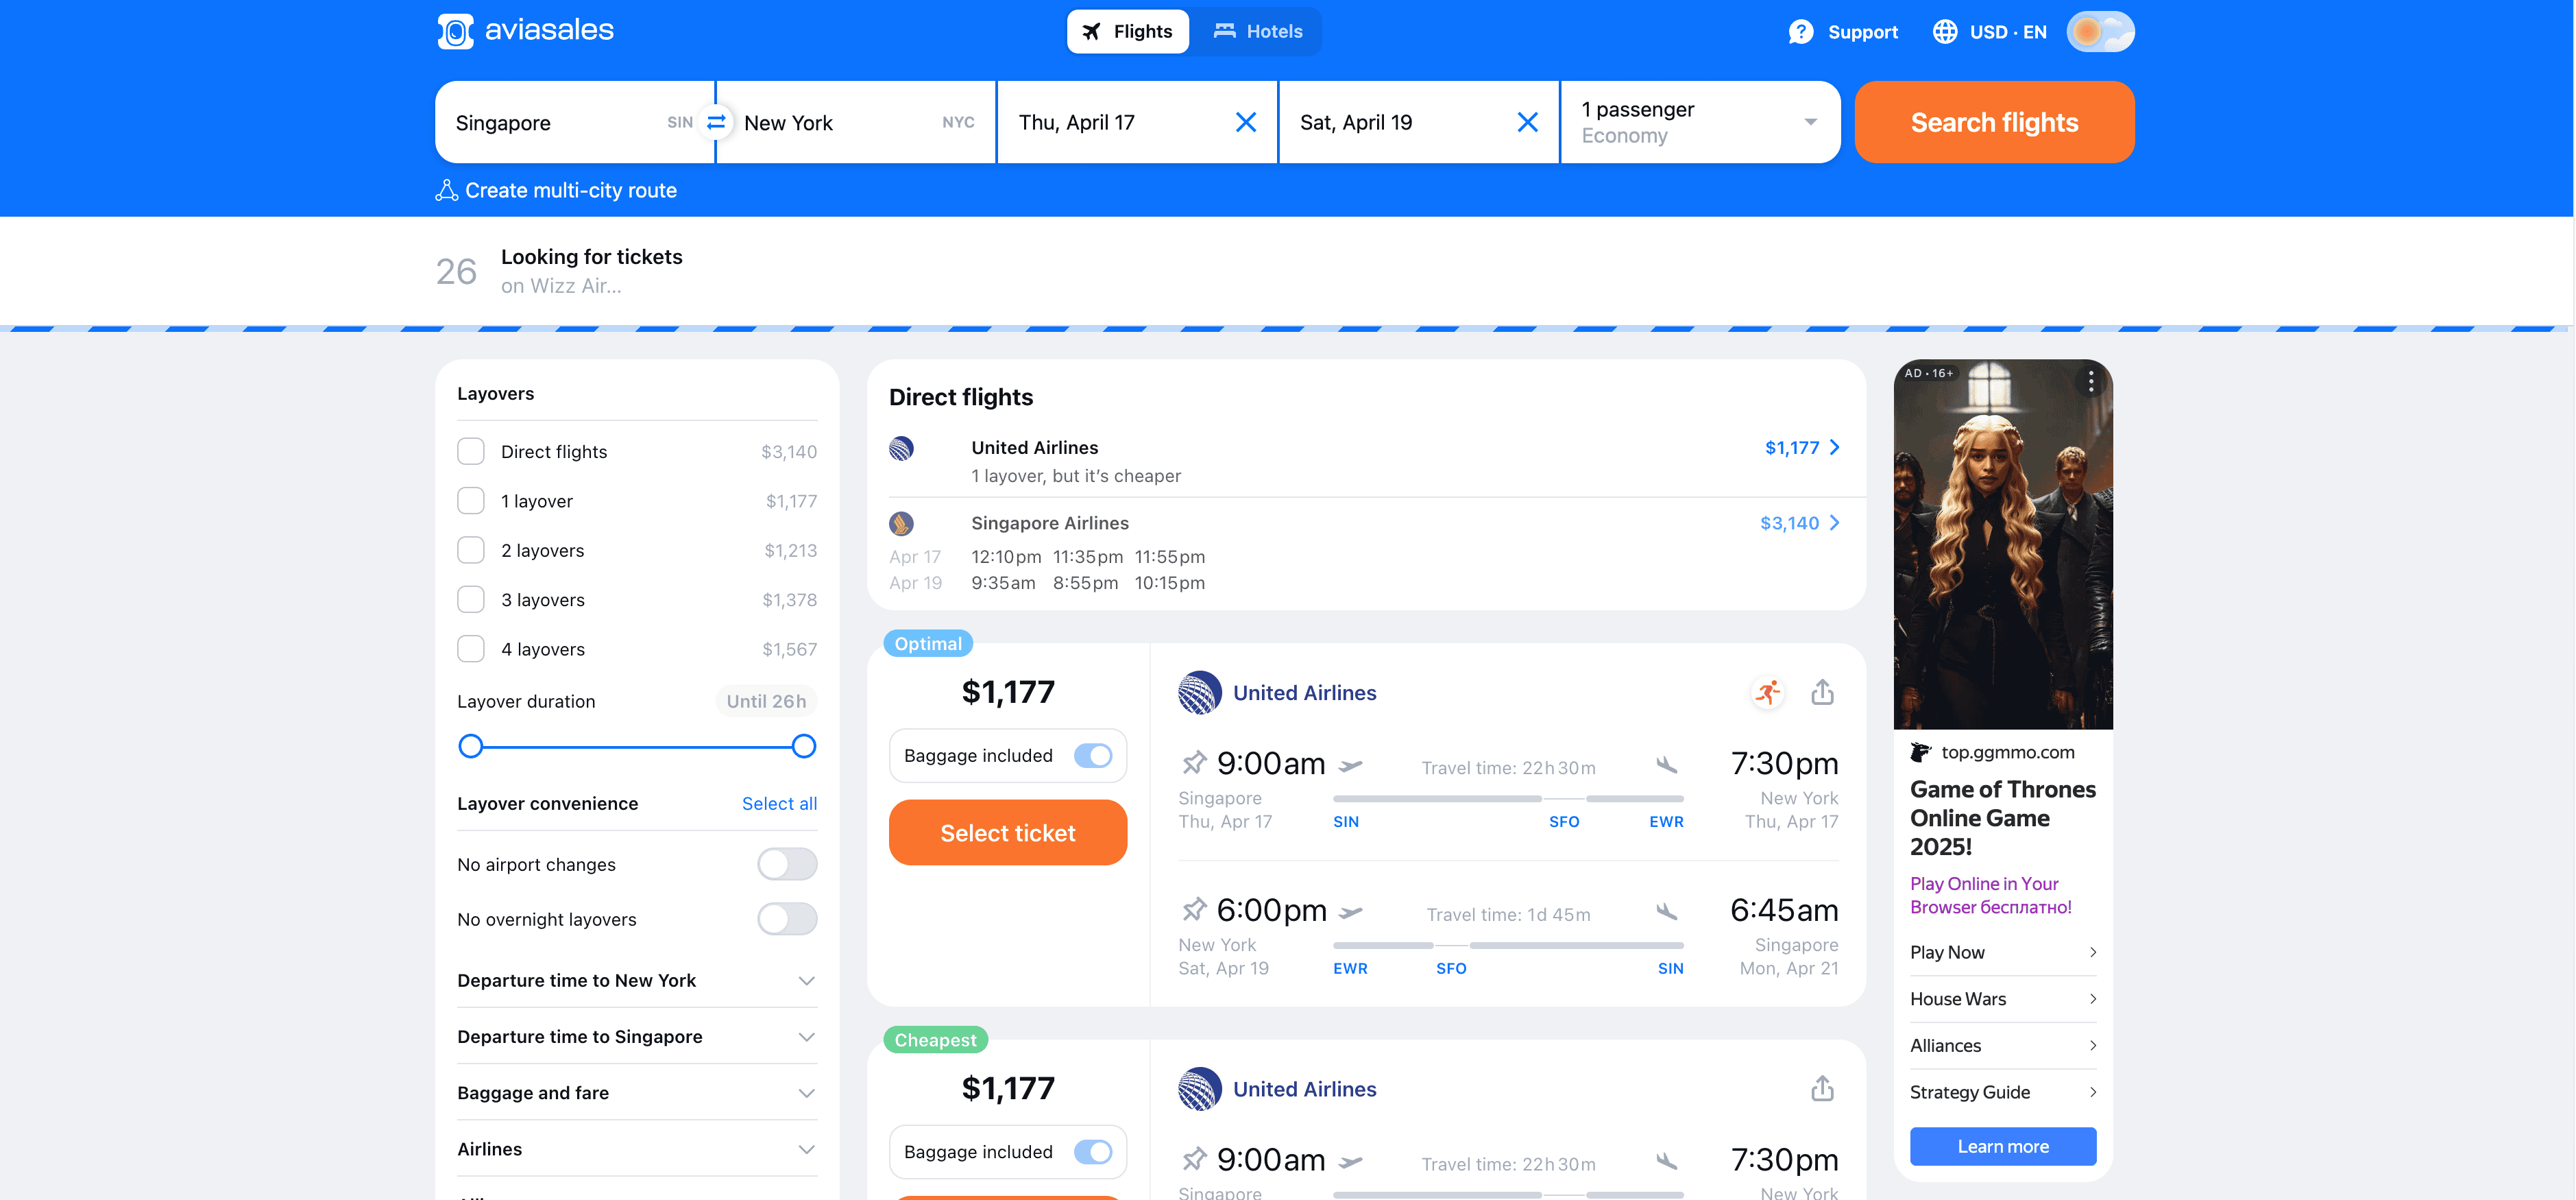
Task: Switch to the Hotels tab
Action: click(1258, 31)
